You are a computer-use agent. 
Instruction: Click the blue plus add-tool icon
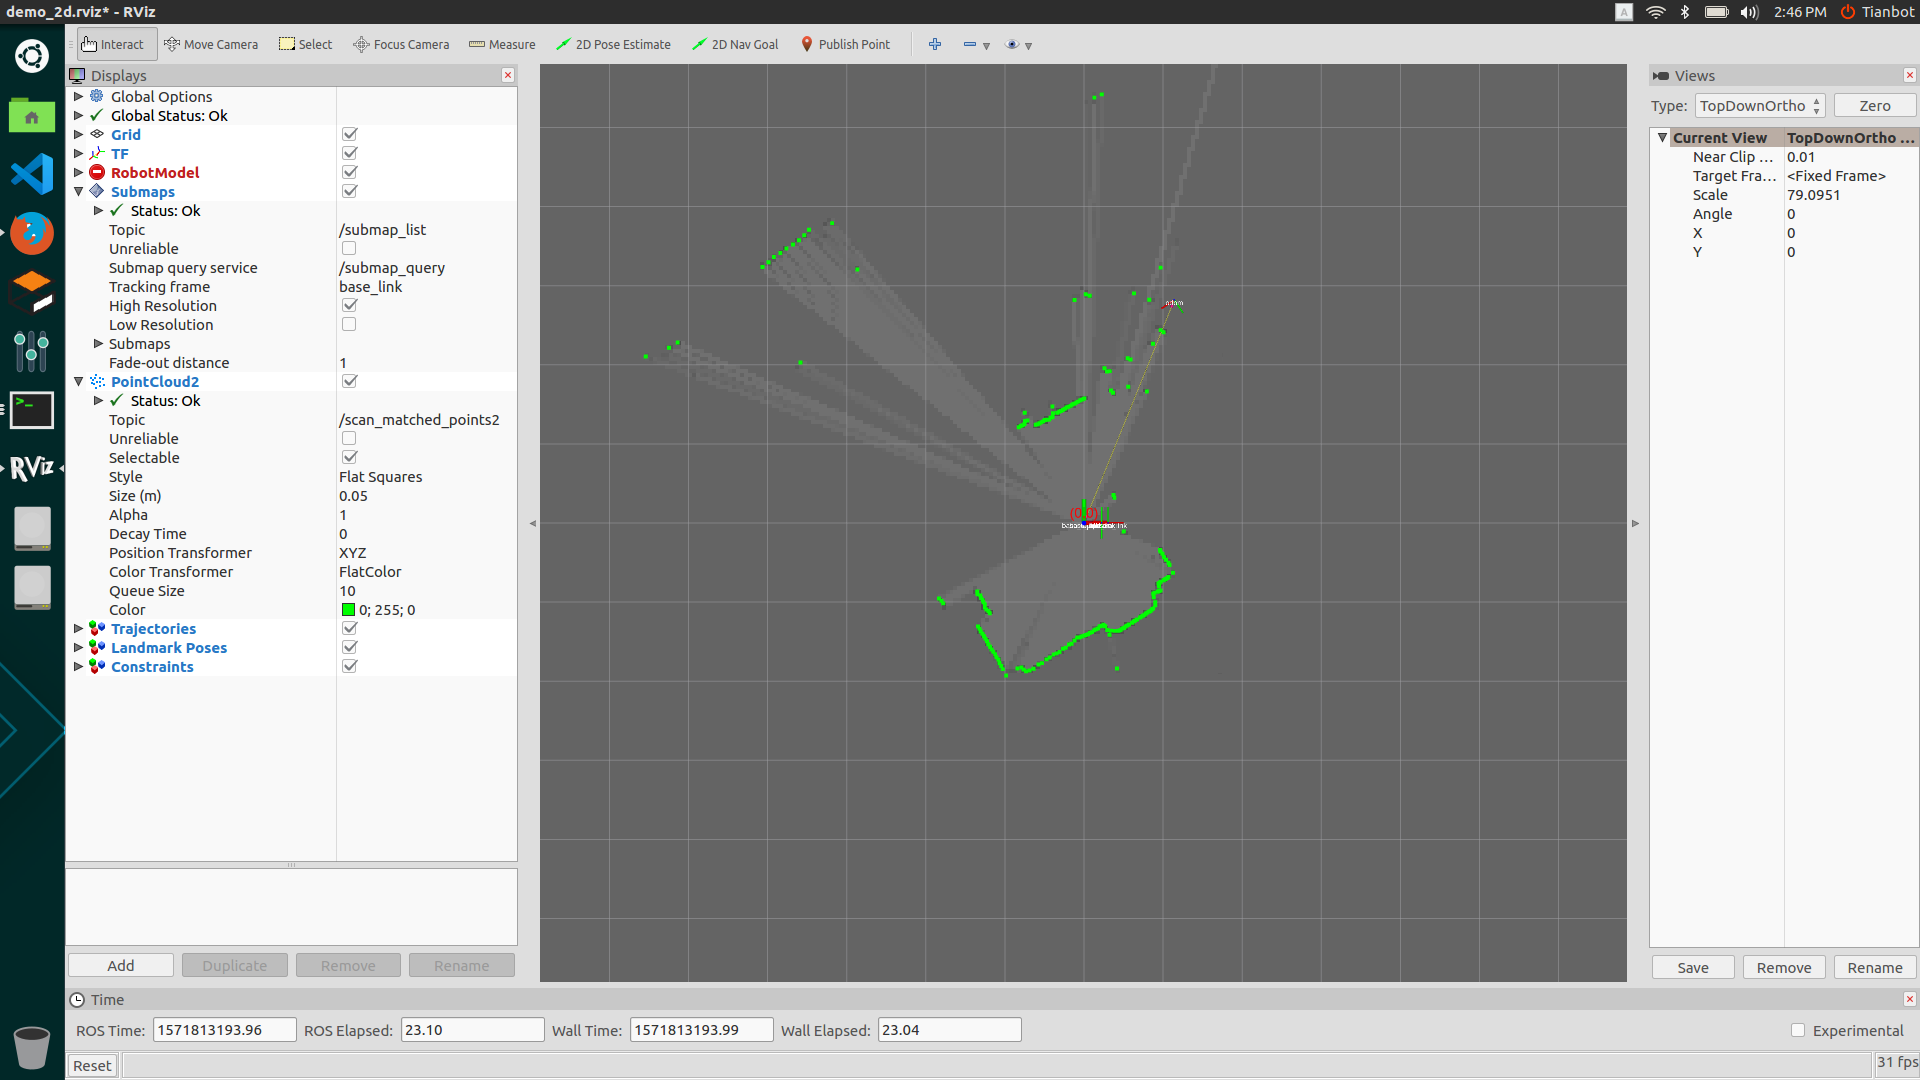[x=935, y=44]
